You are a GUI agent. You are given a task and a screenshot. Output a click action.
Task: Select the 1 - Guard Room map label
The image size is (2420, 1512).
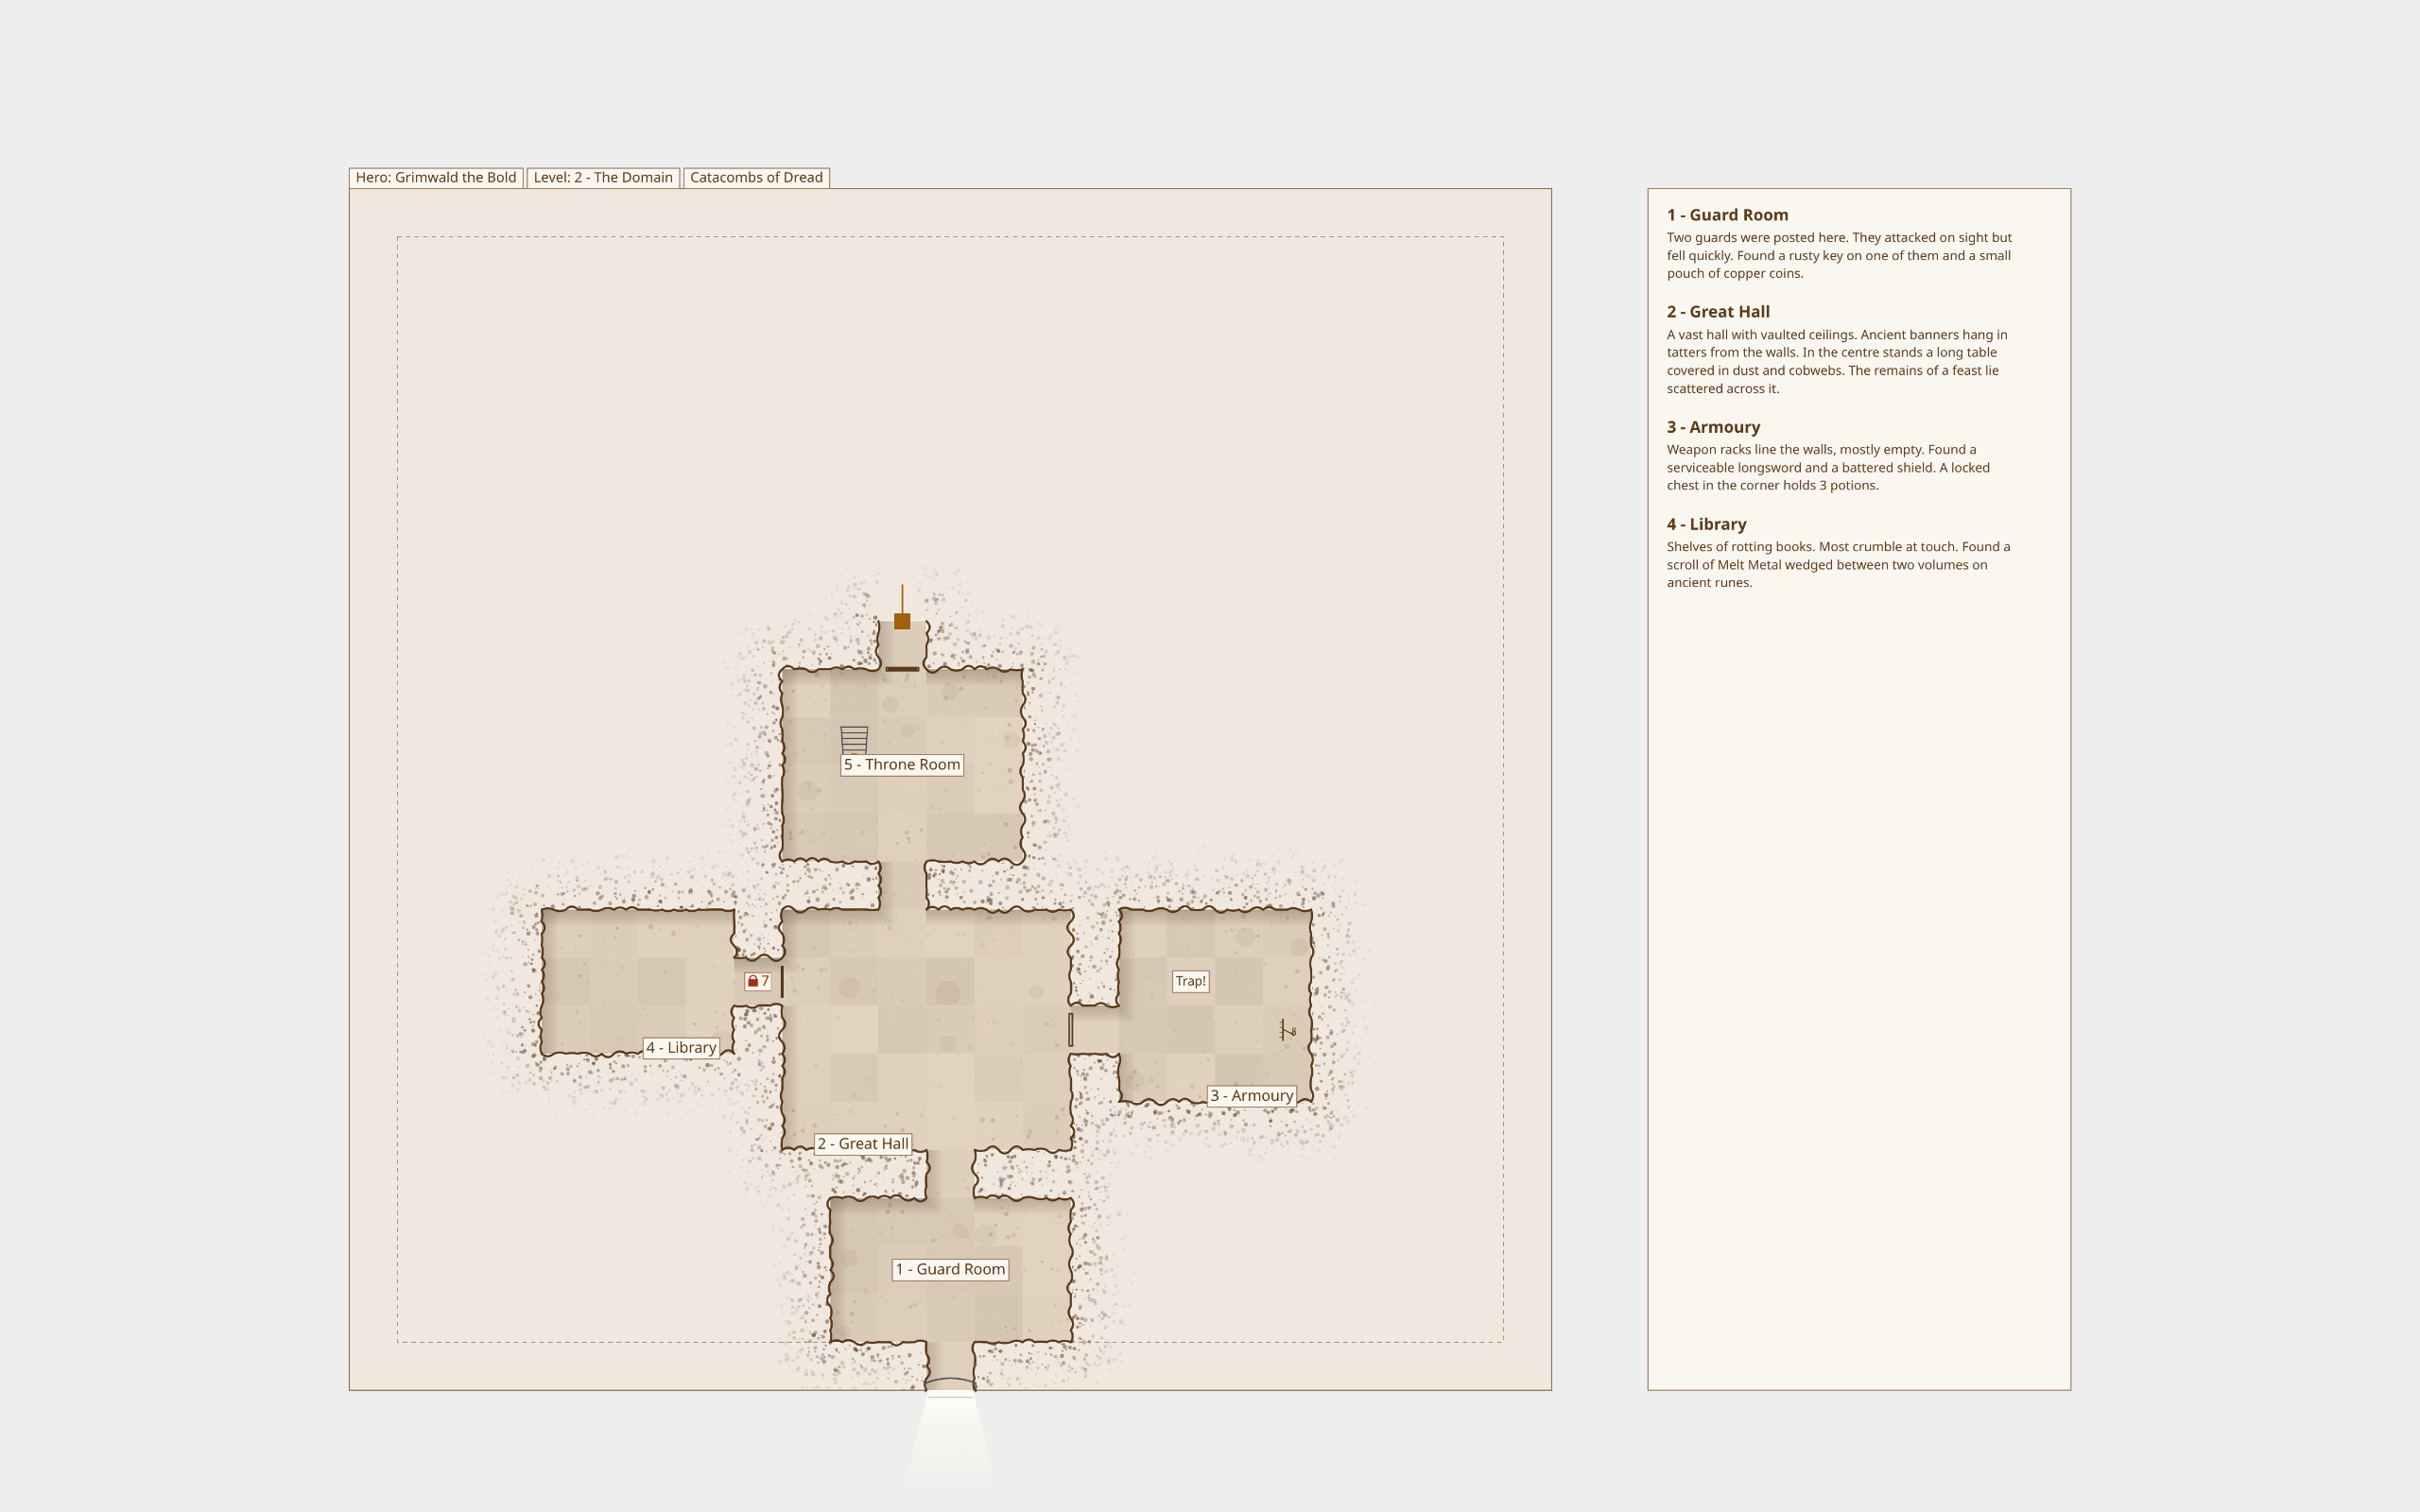[950, 1269]
